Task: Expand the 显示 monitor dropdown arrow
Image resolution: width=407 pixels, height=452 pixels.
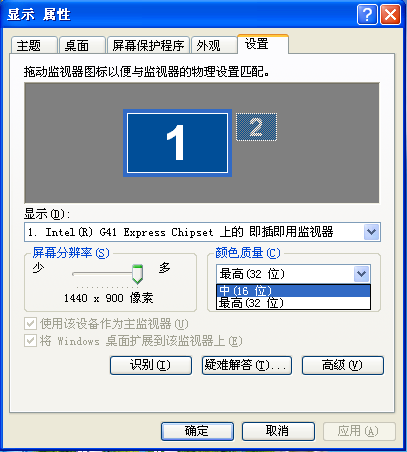Action: click(x=372, y=232)
